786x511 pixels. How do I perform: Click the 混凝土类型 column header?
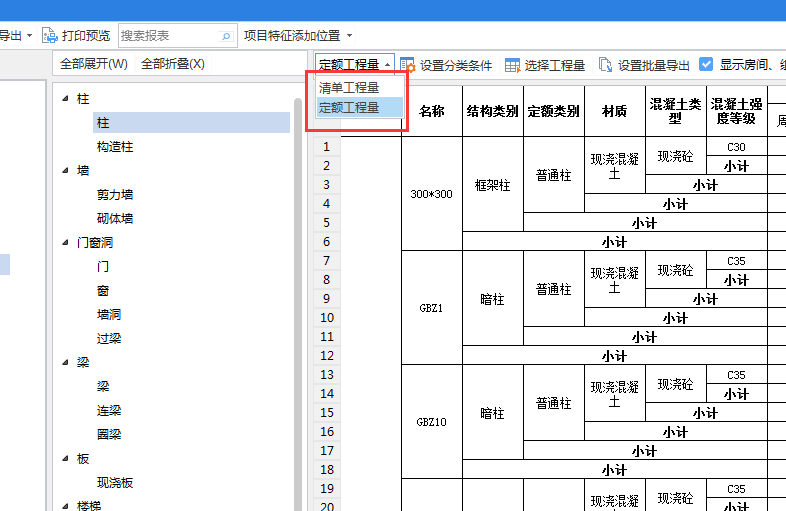676,111
